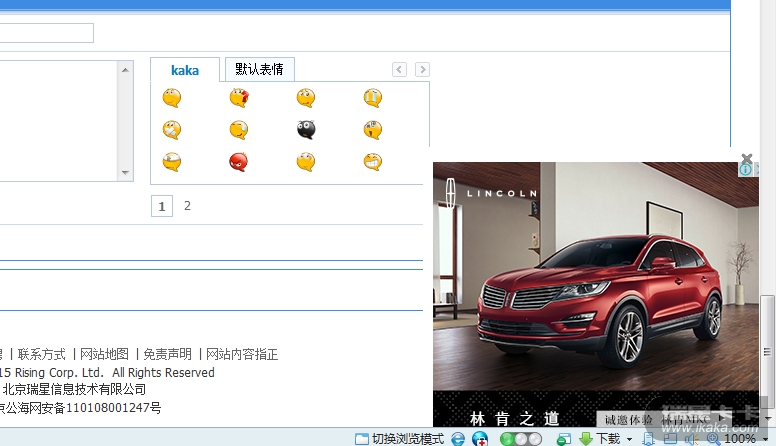The height and width of the screenshot is (446, 776).
Task: Open the AdChoices info icon on ad
Action: [745, 170]
